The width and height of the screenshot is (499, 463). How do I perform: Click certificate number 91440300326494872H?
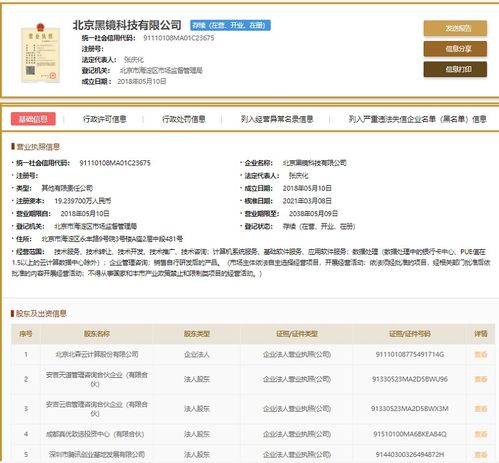(410, 454)
